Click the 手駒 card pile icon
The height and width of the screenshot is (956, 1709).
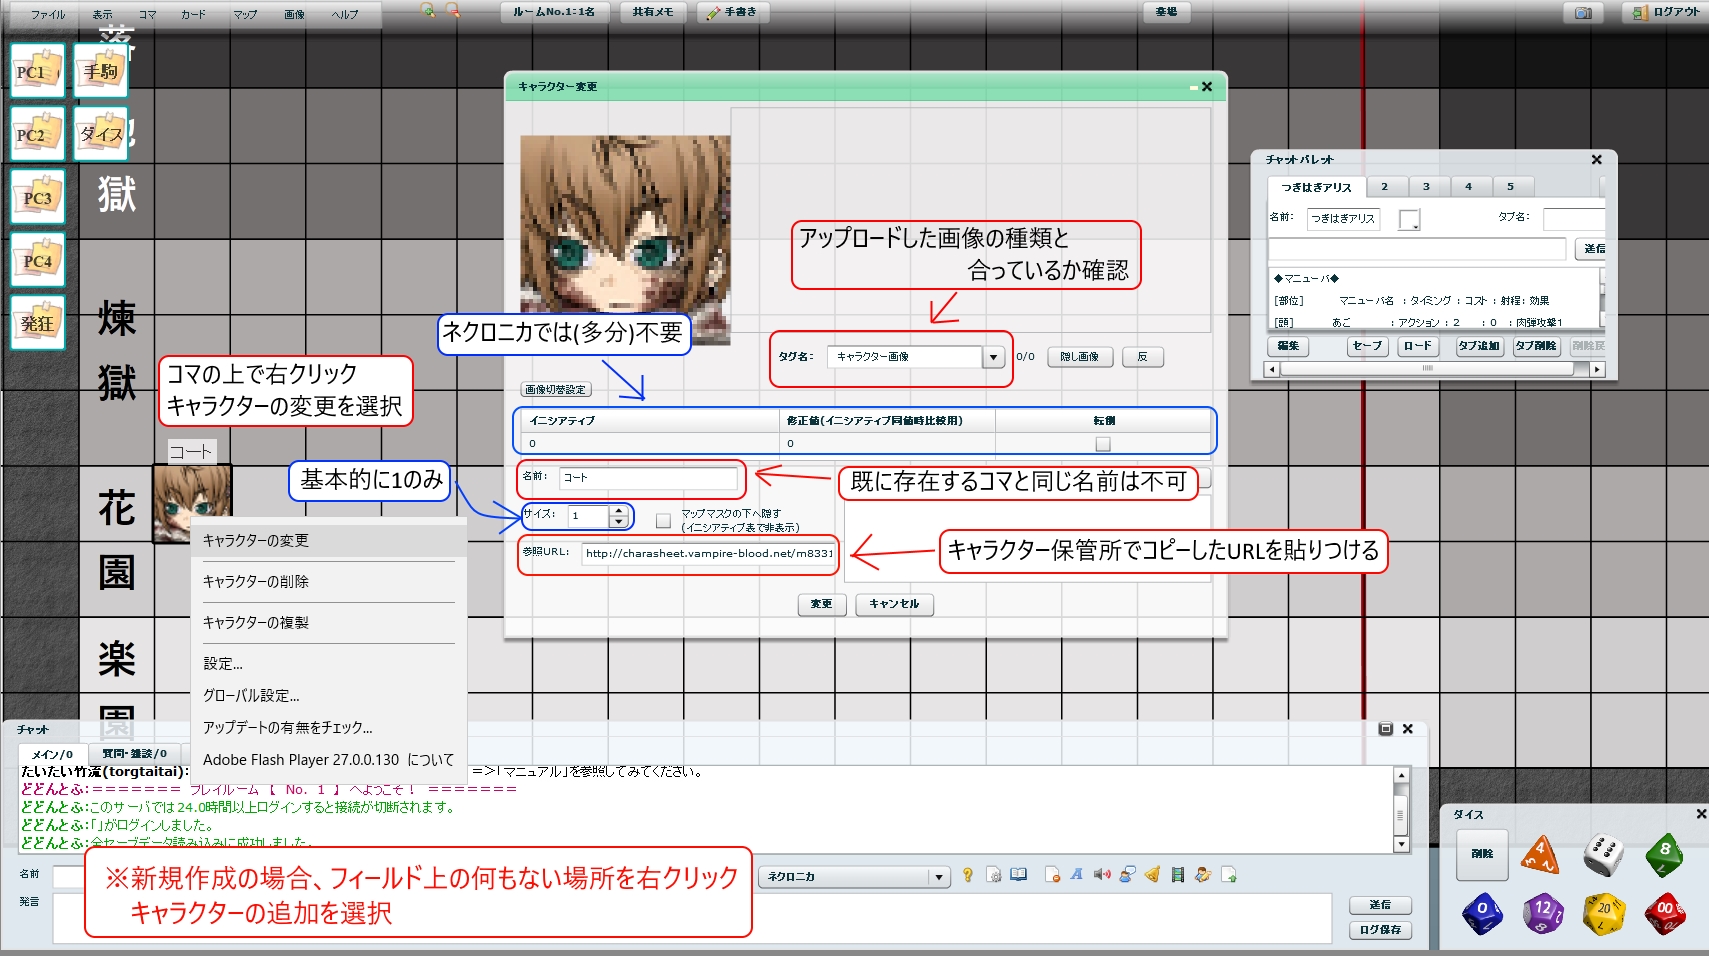pos(101,70)
